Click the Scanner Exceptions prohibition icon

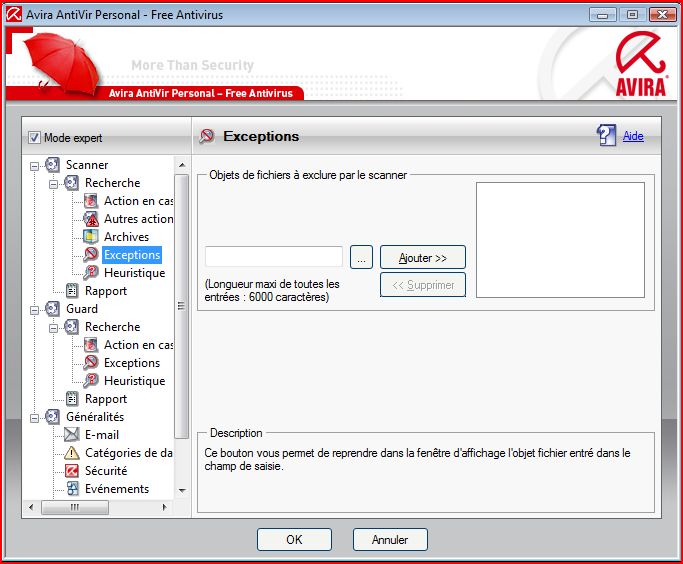click(91, 254)
